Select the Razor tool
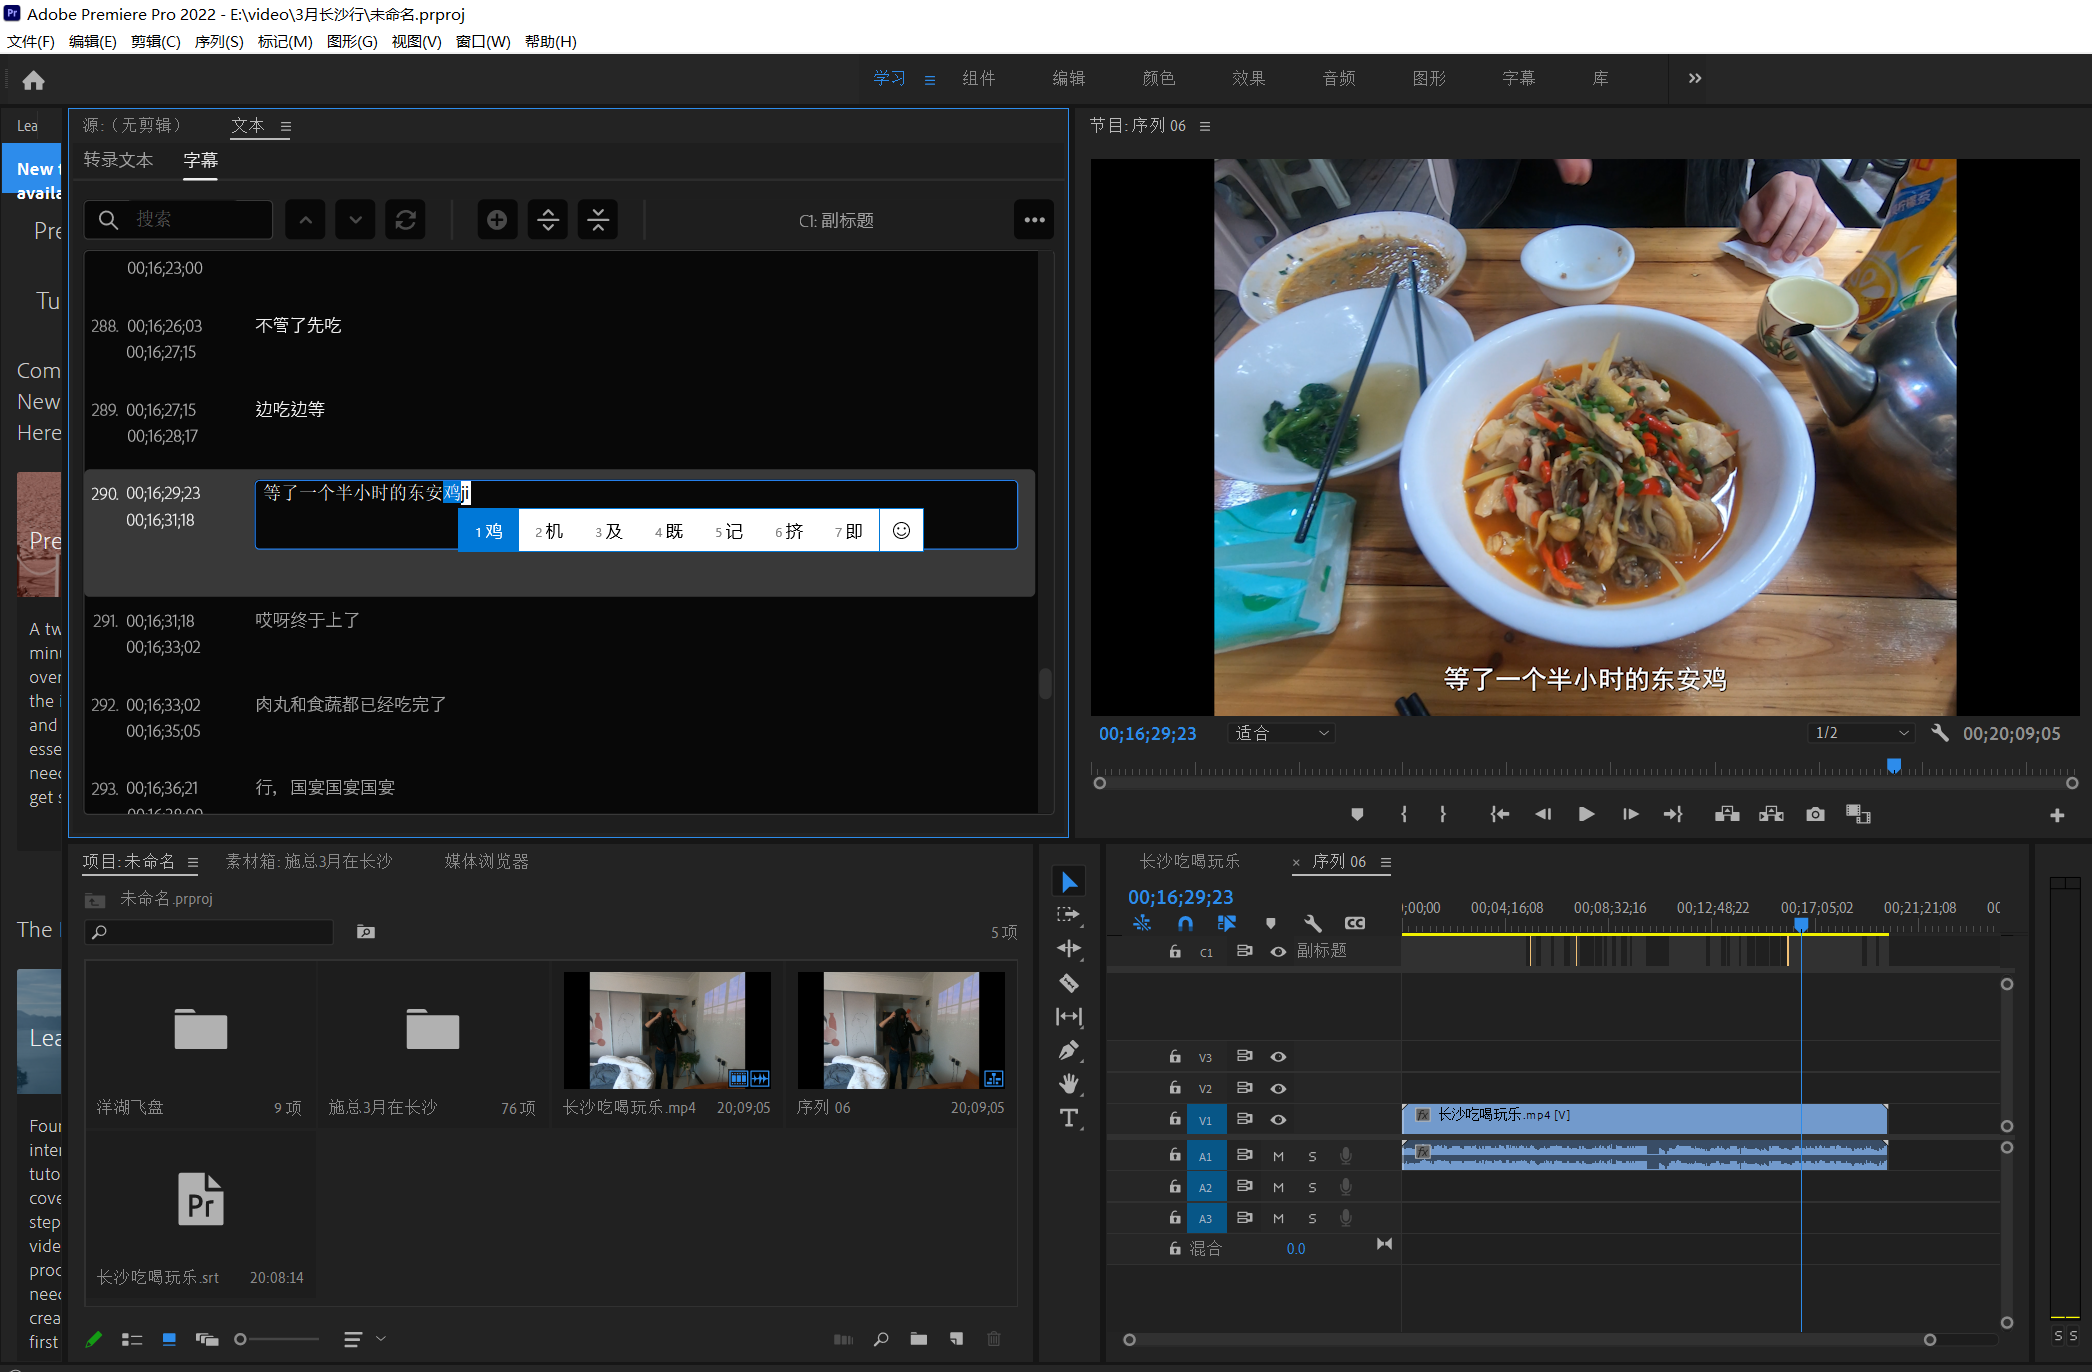The image size is (2092, 1372). (x=1069, y=983)
